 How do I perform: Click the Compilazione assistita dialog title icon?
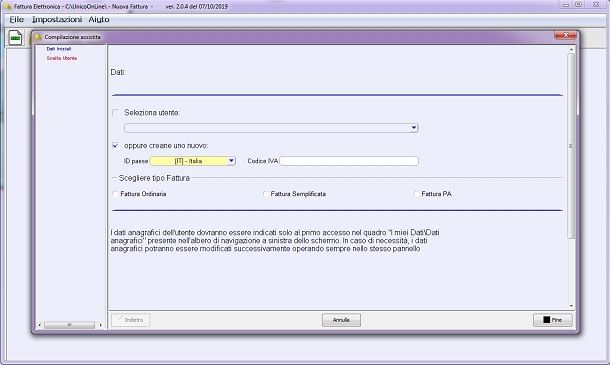[38, 37]
